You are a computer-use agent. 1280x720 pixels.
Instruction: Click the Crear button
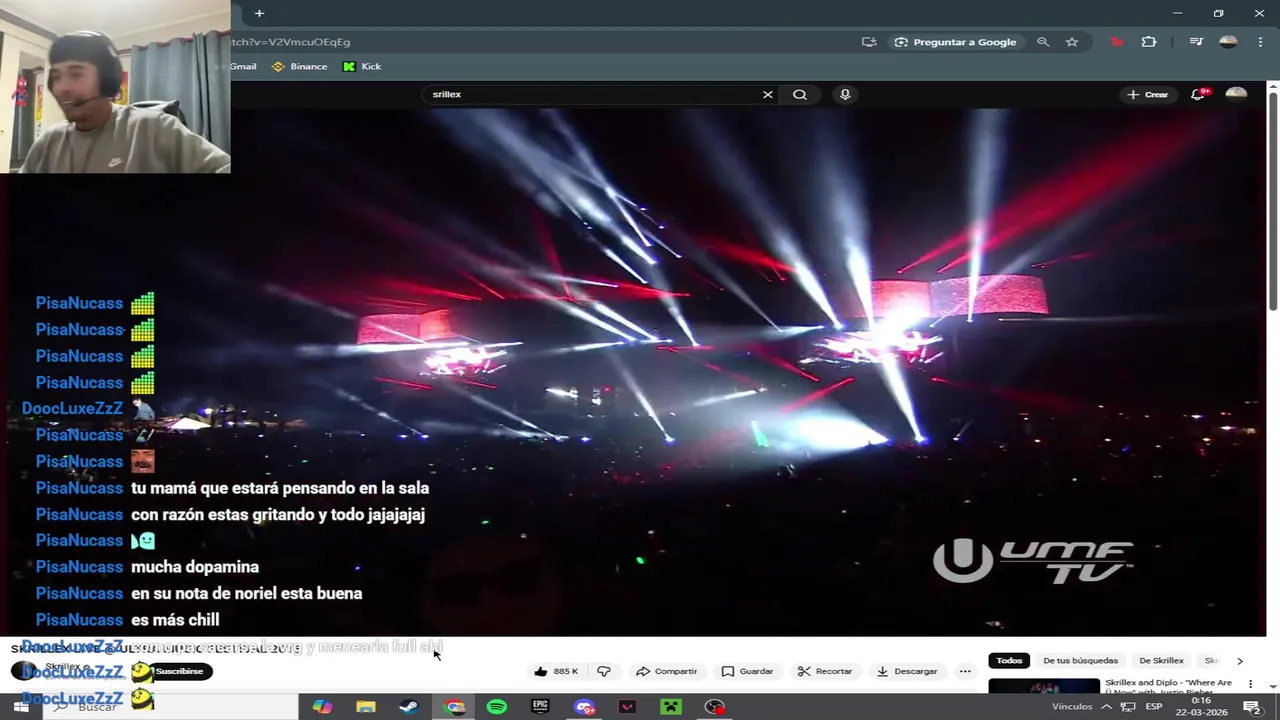[x=1147, y=94]
